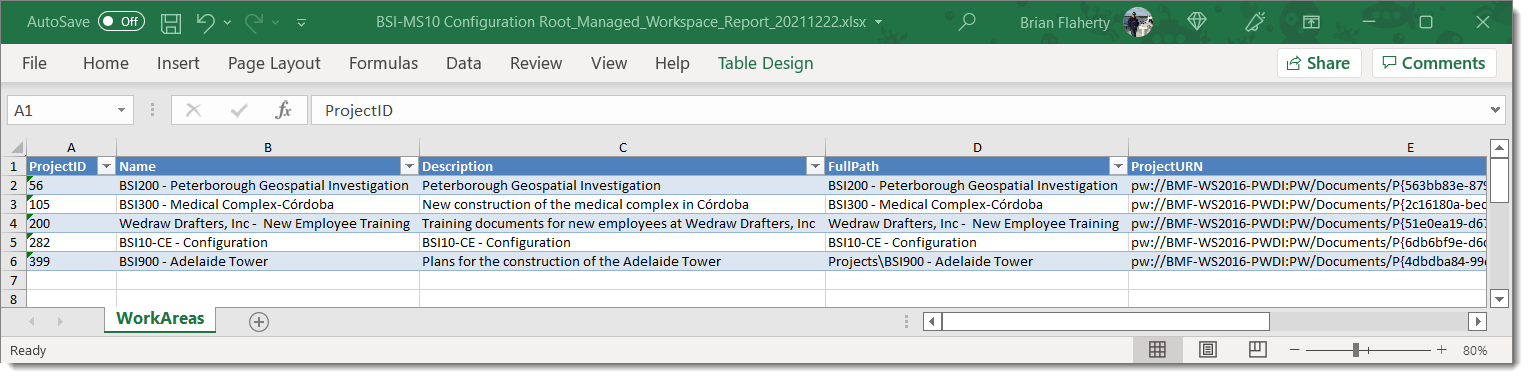The image size is (1528, 378).
Task: Open the Page Layout tab
Action: [x=274, y=63]
